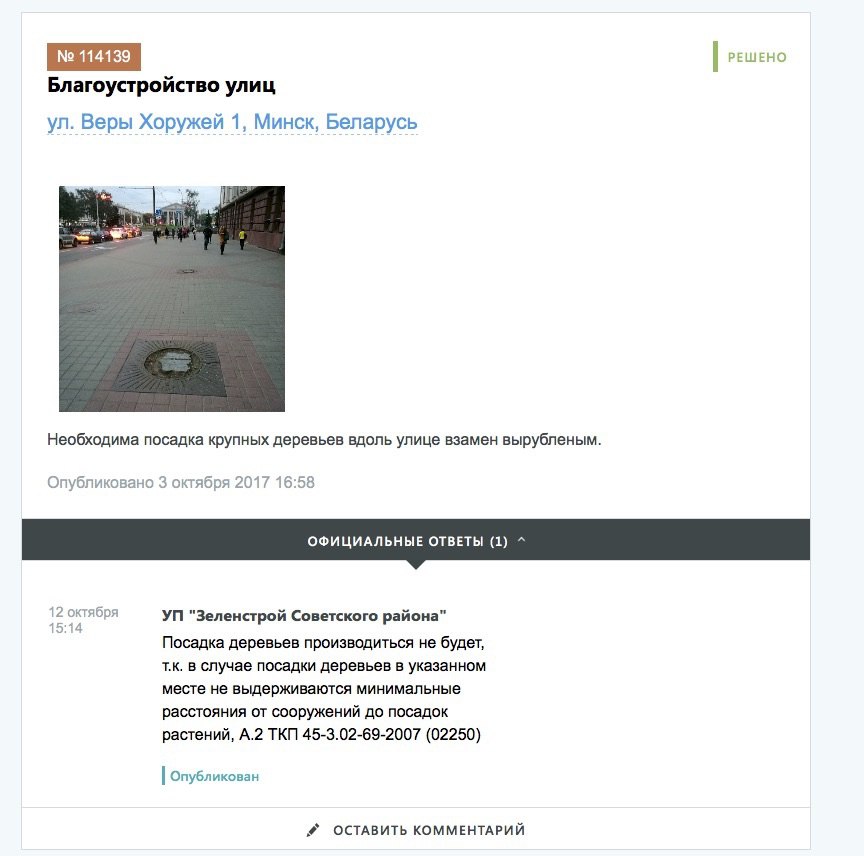
Task: Click the РЕШЕНО status label
Action: tap(757, 57)
